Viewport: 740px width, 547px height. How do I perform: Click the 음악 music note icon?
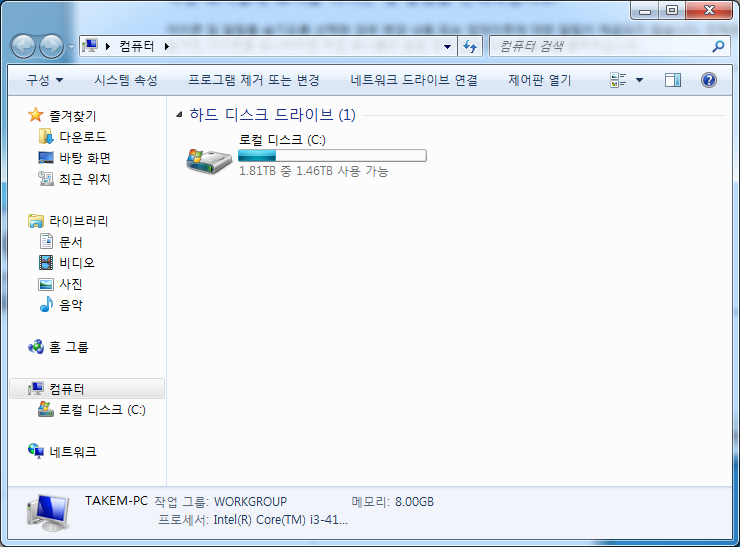pos(46,304)
